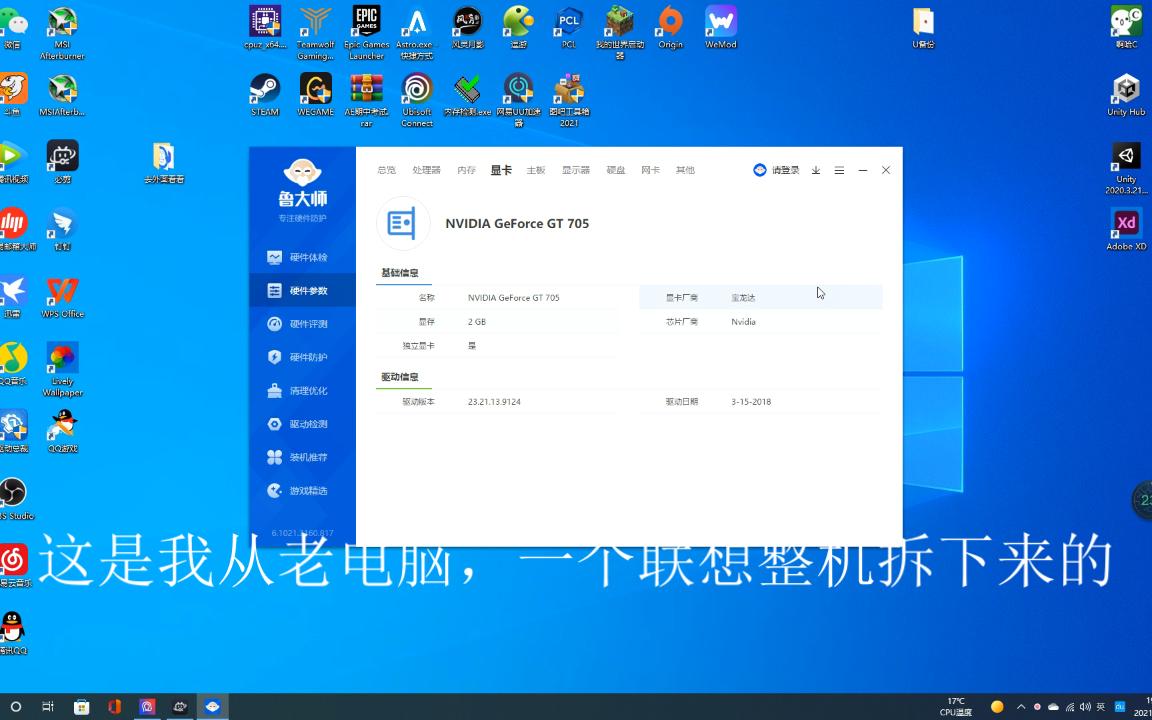The width and height of the screenshot is (1152, 720).
Task: Click the driver date 3-15-2018
Action: click(751, 402)
